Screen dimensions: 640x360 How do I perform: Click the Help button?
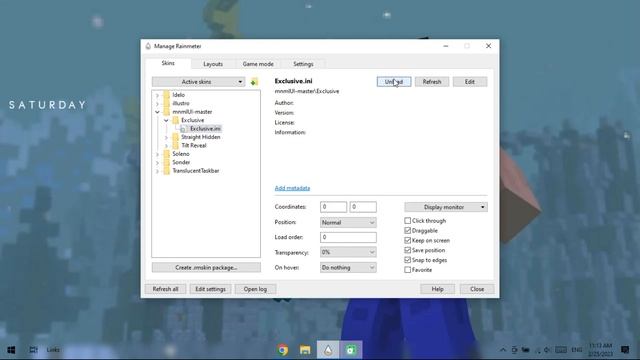click(438, 289)
